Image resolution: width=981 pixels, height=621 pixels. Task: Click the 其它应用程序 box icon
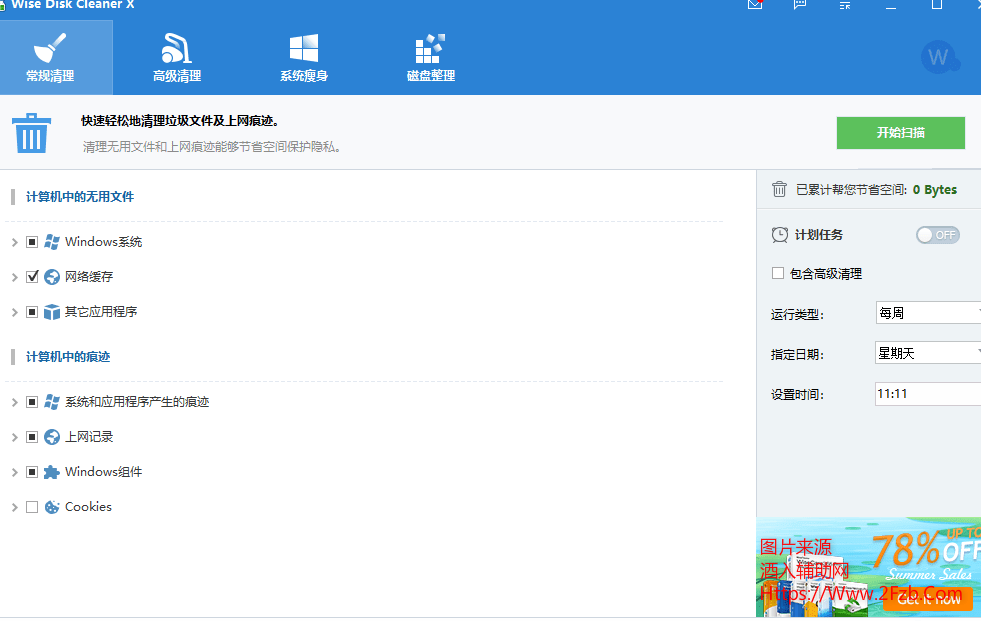click(x=52, y=312)
